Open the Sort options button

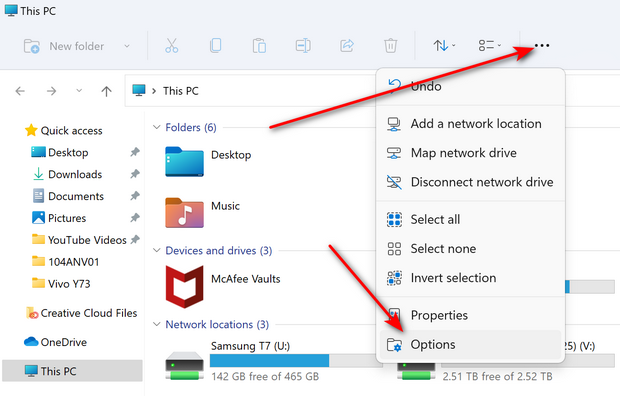pos(444,46)
